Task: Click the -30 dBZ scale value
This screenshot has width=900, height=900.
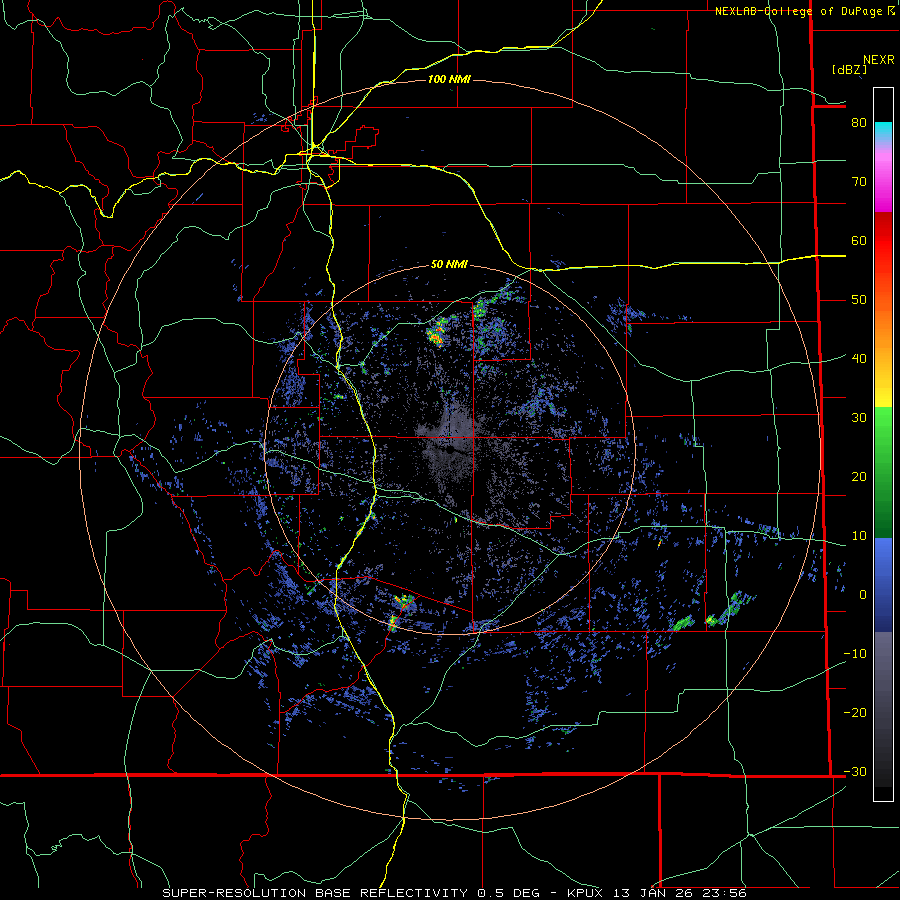Action: 855,772
